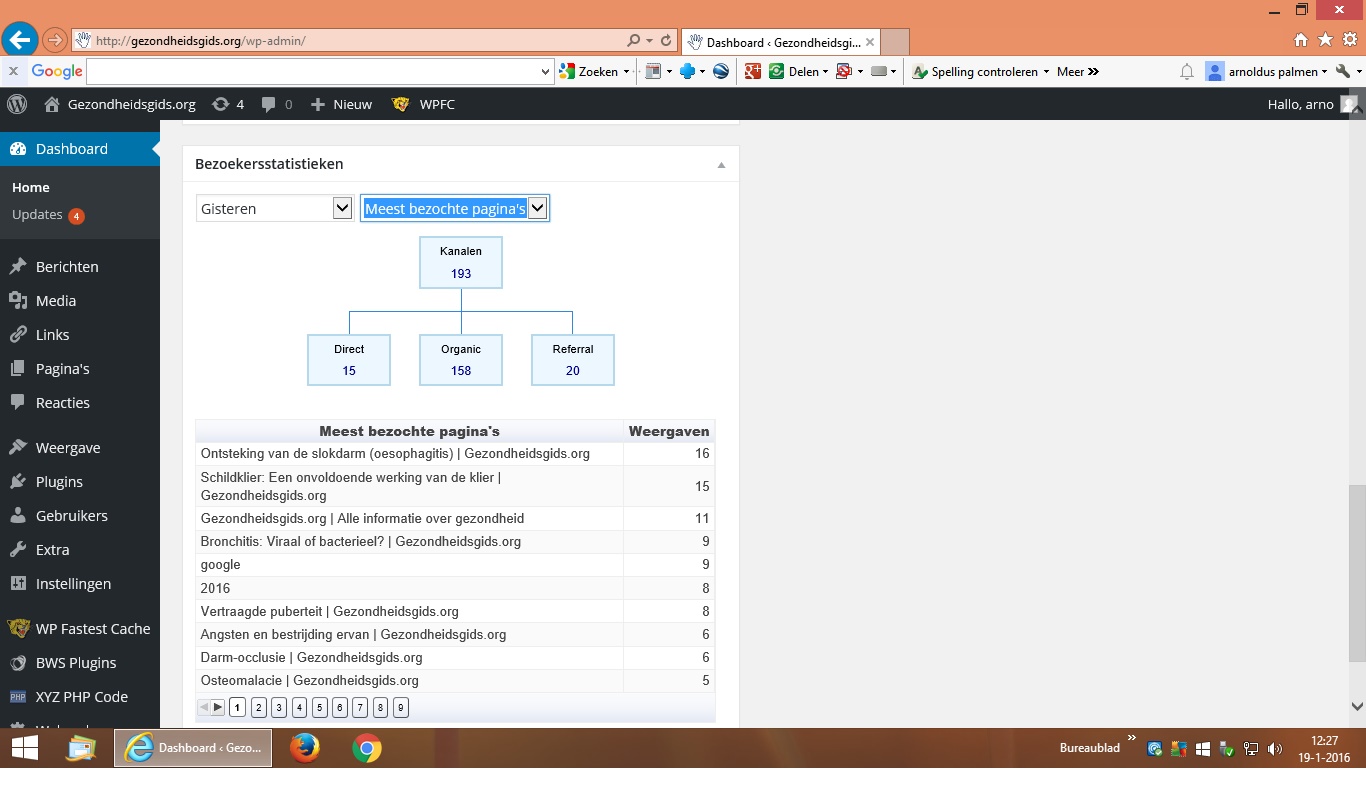The image size is (1366, 800).
Task: Open File Explorer from the taskbar
Action: coord(80,748)
